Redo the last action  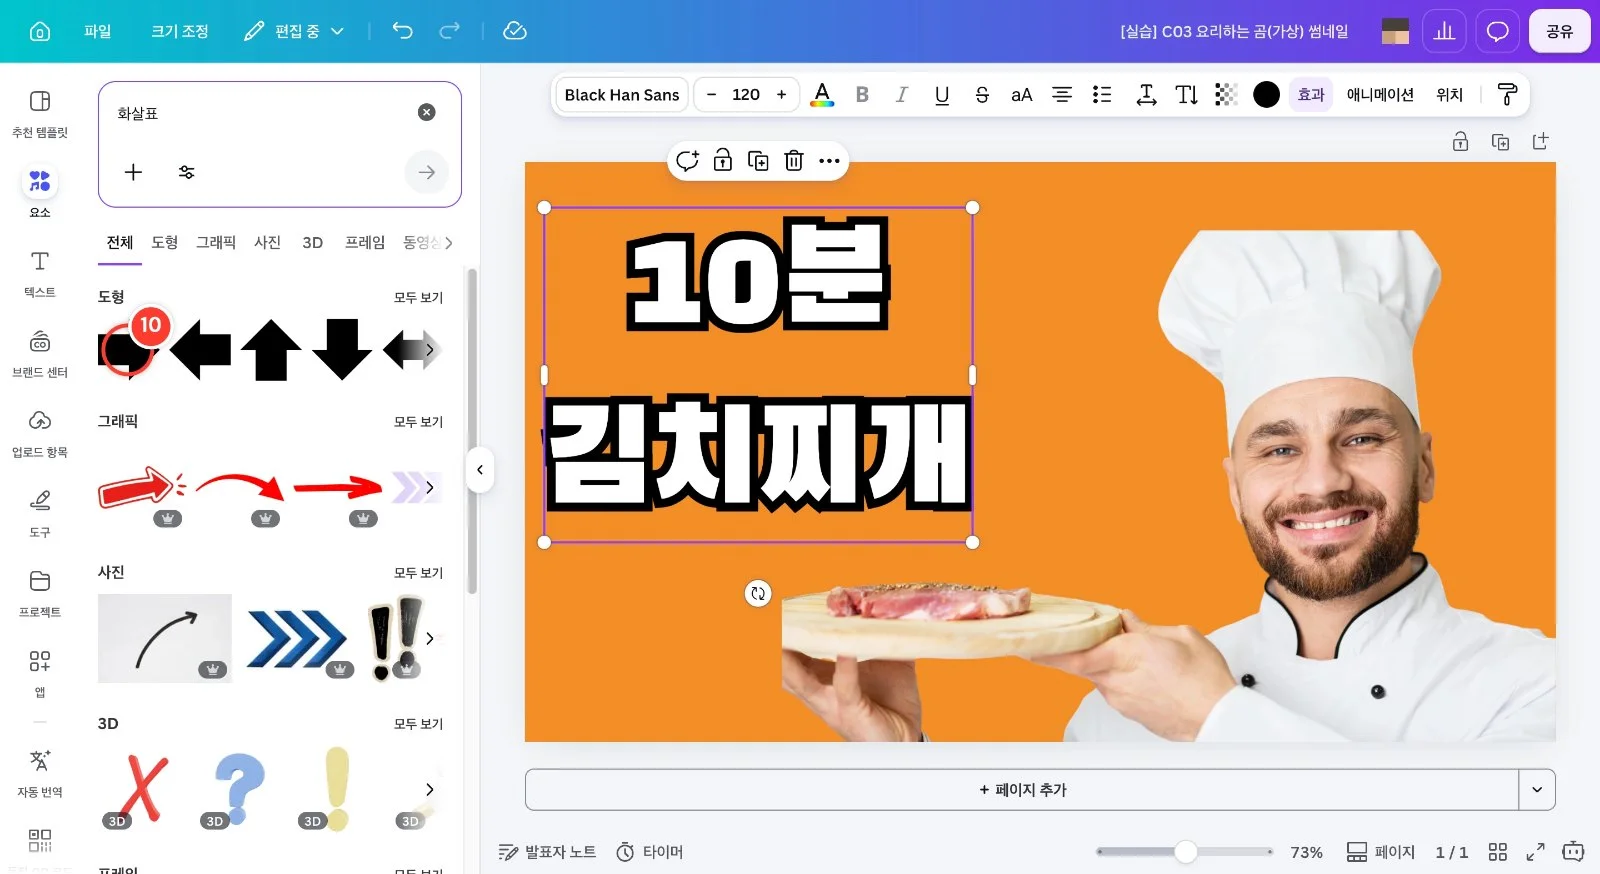pyautogui.click(x=450, y=31)
